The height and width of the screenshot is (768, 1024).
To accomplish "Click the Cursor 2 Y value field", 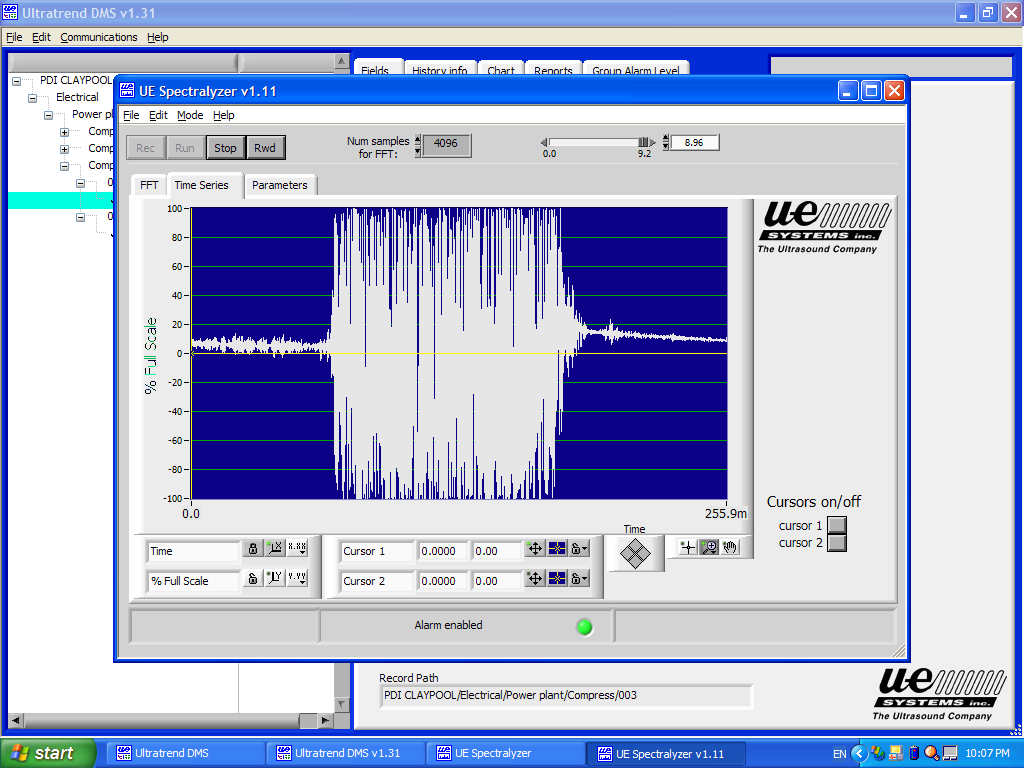I will [x=496, y=581].
